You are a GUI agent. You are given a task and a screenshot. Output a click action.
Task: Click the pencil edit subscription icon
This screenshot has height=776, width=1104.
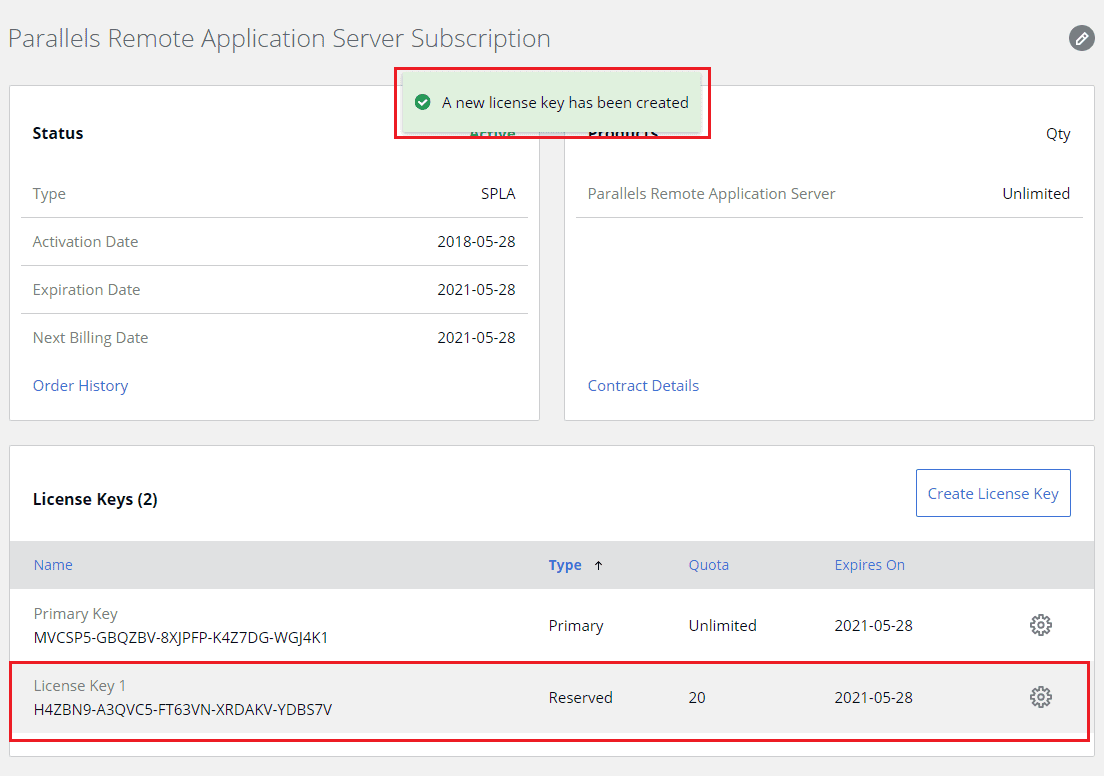tap(1081, 38)
